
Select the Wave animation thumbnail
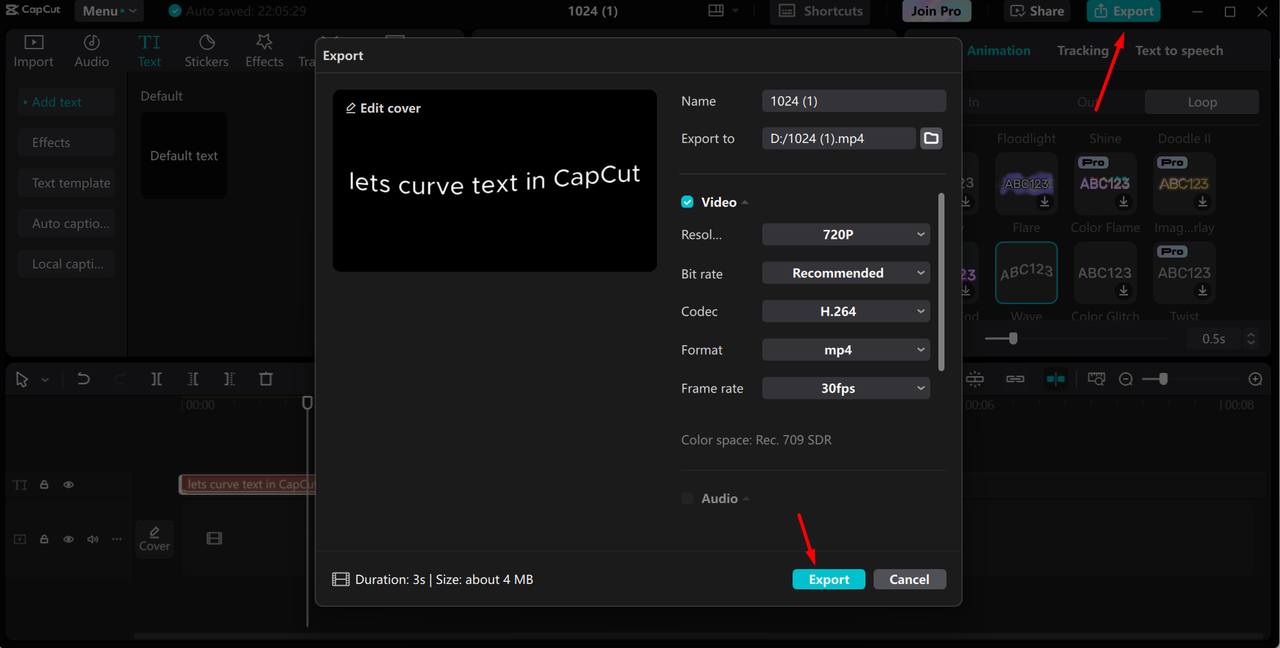(1026, 272)
